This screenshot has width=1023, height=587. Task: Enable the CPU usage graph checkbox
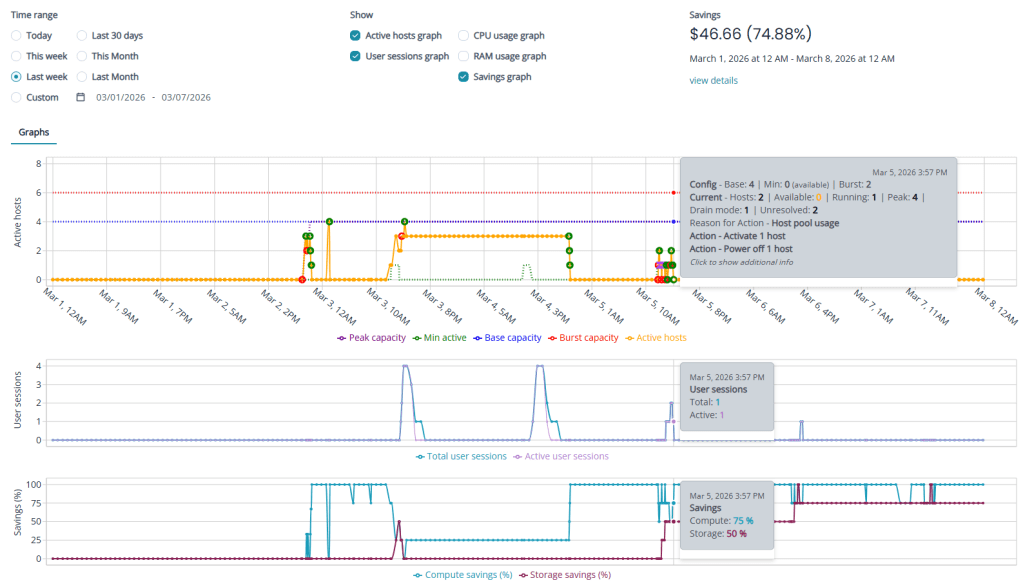click(464, 36)
